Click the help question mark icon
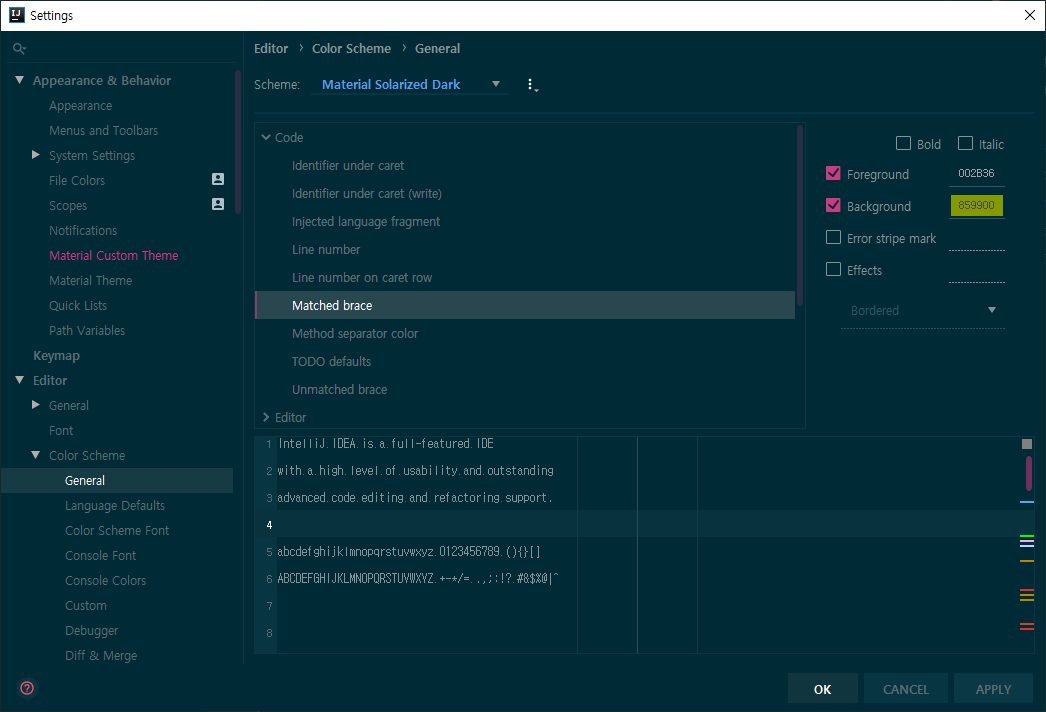Screen dimensions: 1046x712 tap(27, 688)
